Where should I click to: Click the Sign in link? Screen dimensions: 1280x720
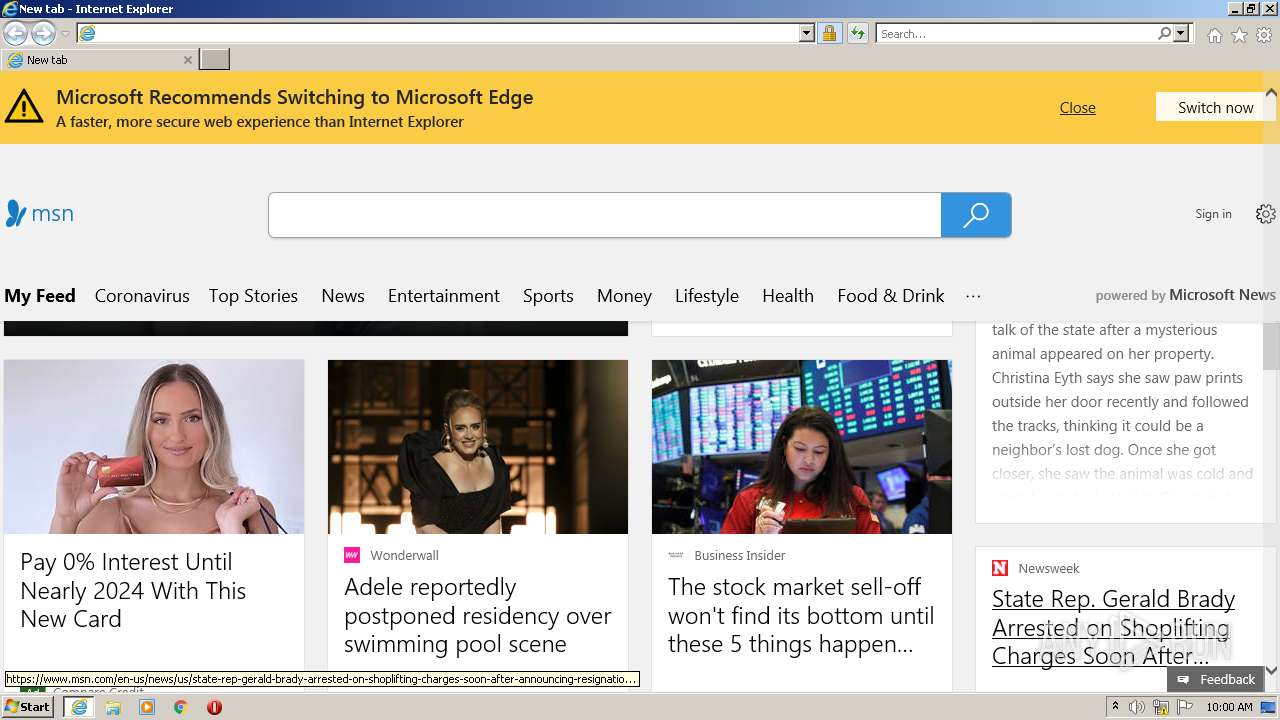tap(1213, 213)
